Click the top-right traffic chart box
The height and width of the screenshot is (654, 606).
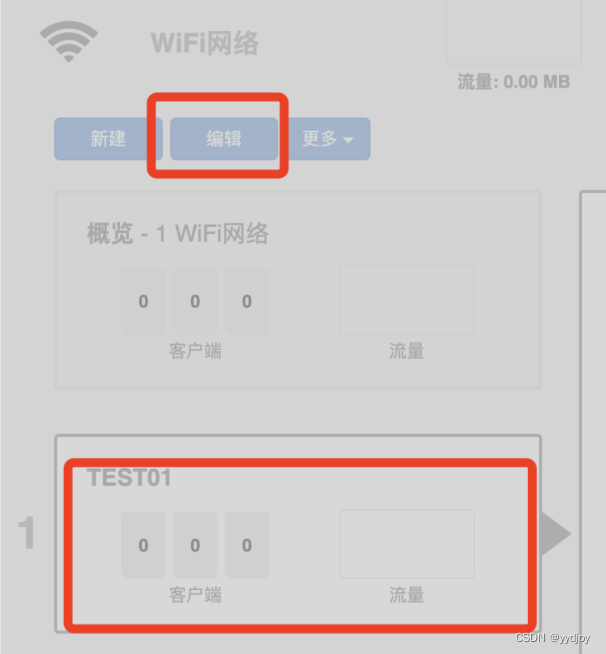(514, 33)
